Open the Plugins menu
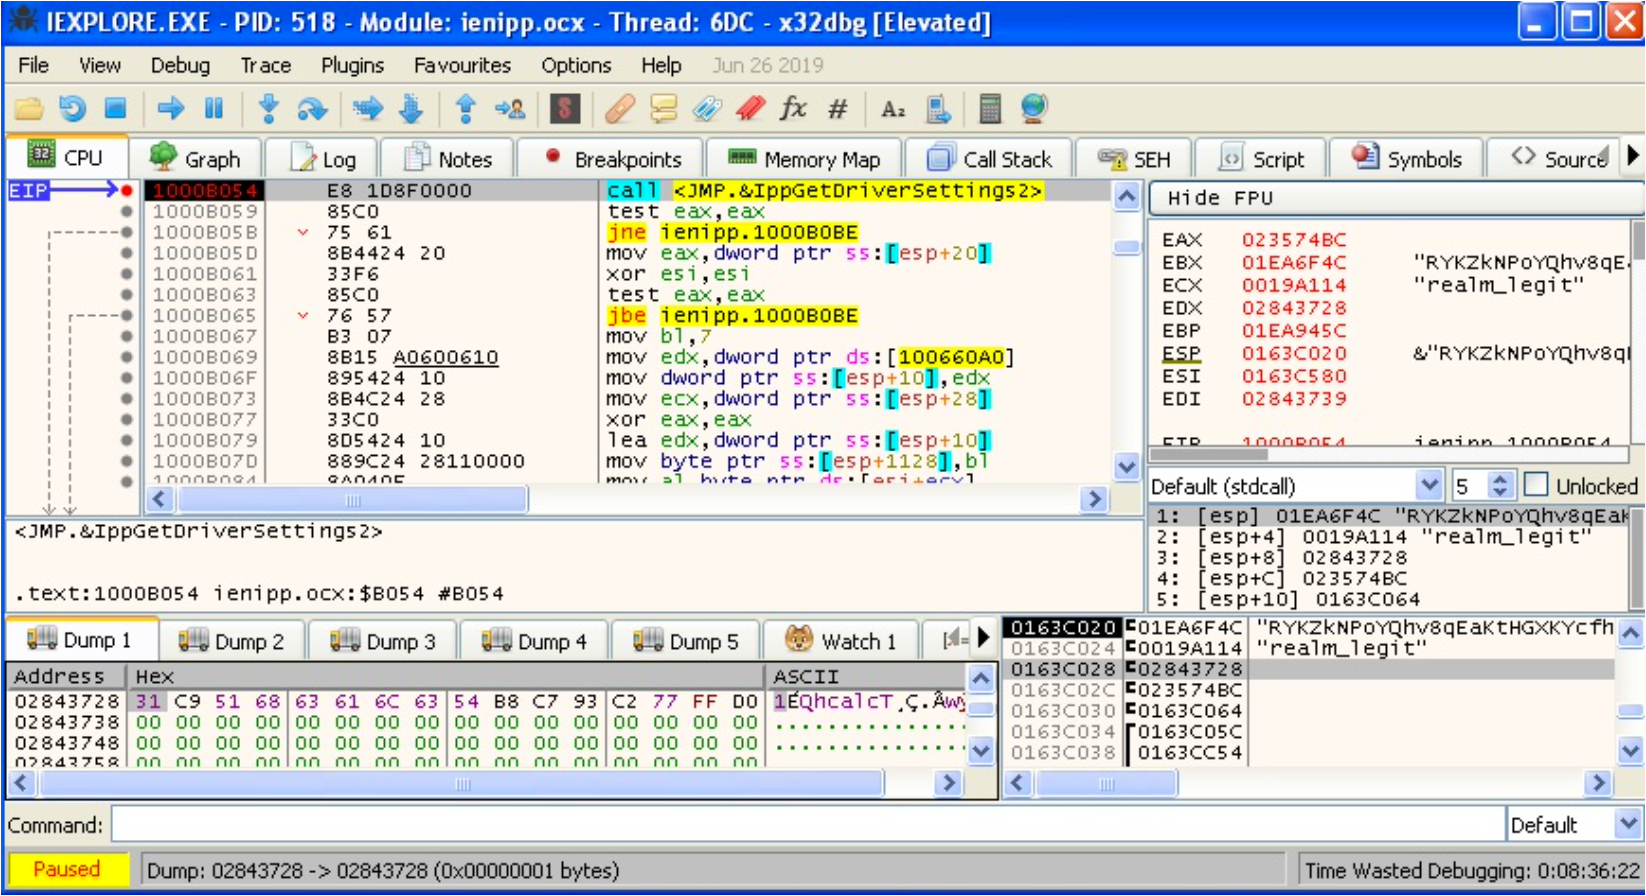The height and width of the screenshot is (896, 1646). tap(352, 65)
